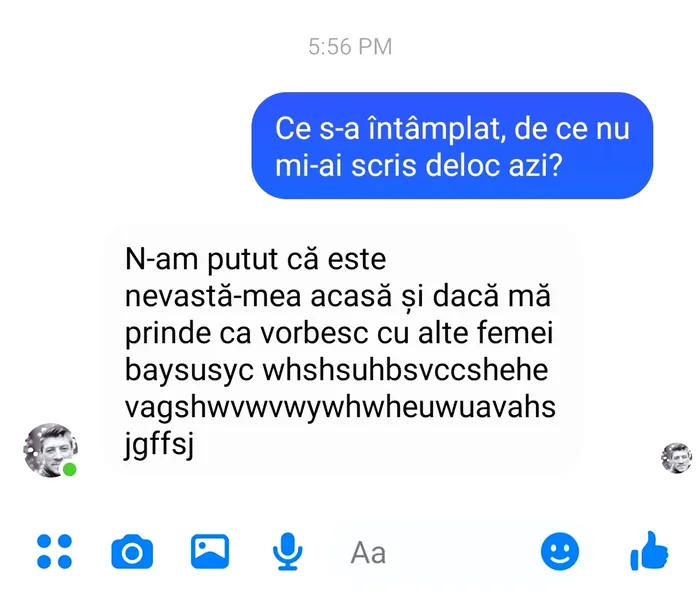The image size is (700, 593).
Task: Tap the line starting with 'nevastă-mea acasă'
Action: coord(338,296)
